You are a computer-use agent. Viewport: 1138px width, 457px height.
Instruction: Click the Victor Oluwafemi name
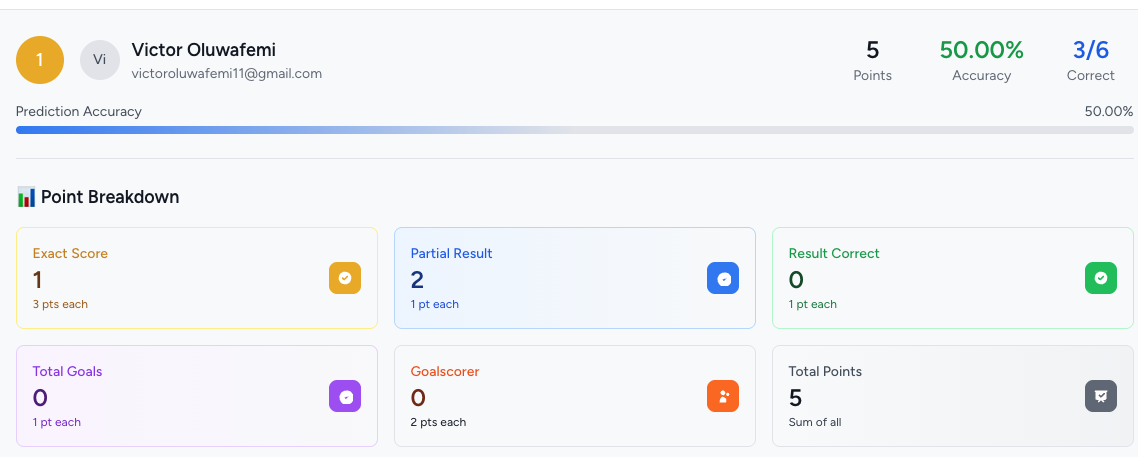click(x=203, y=50)
